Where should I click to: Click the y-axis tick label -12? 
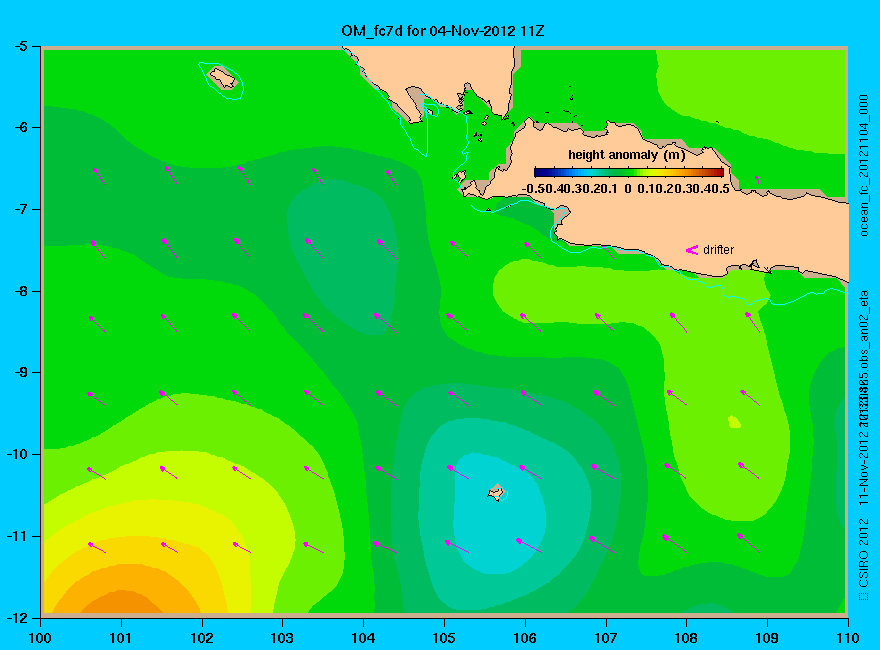click(x=16, y=617)
